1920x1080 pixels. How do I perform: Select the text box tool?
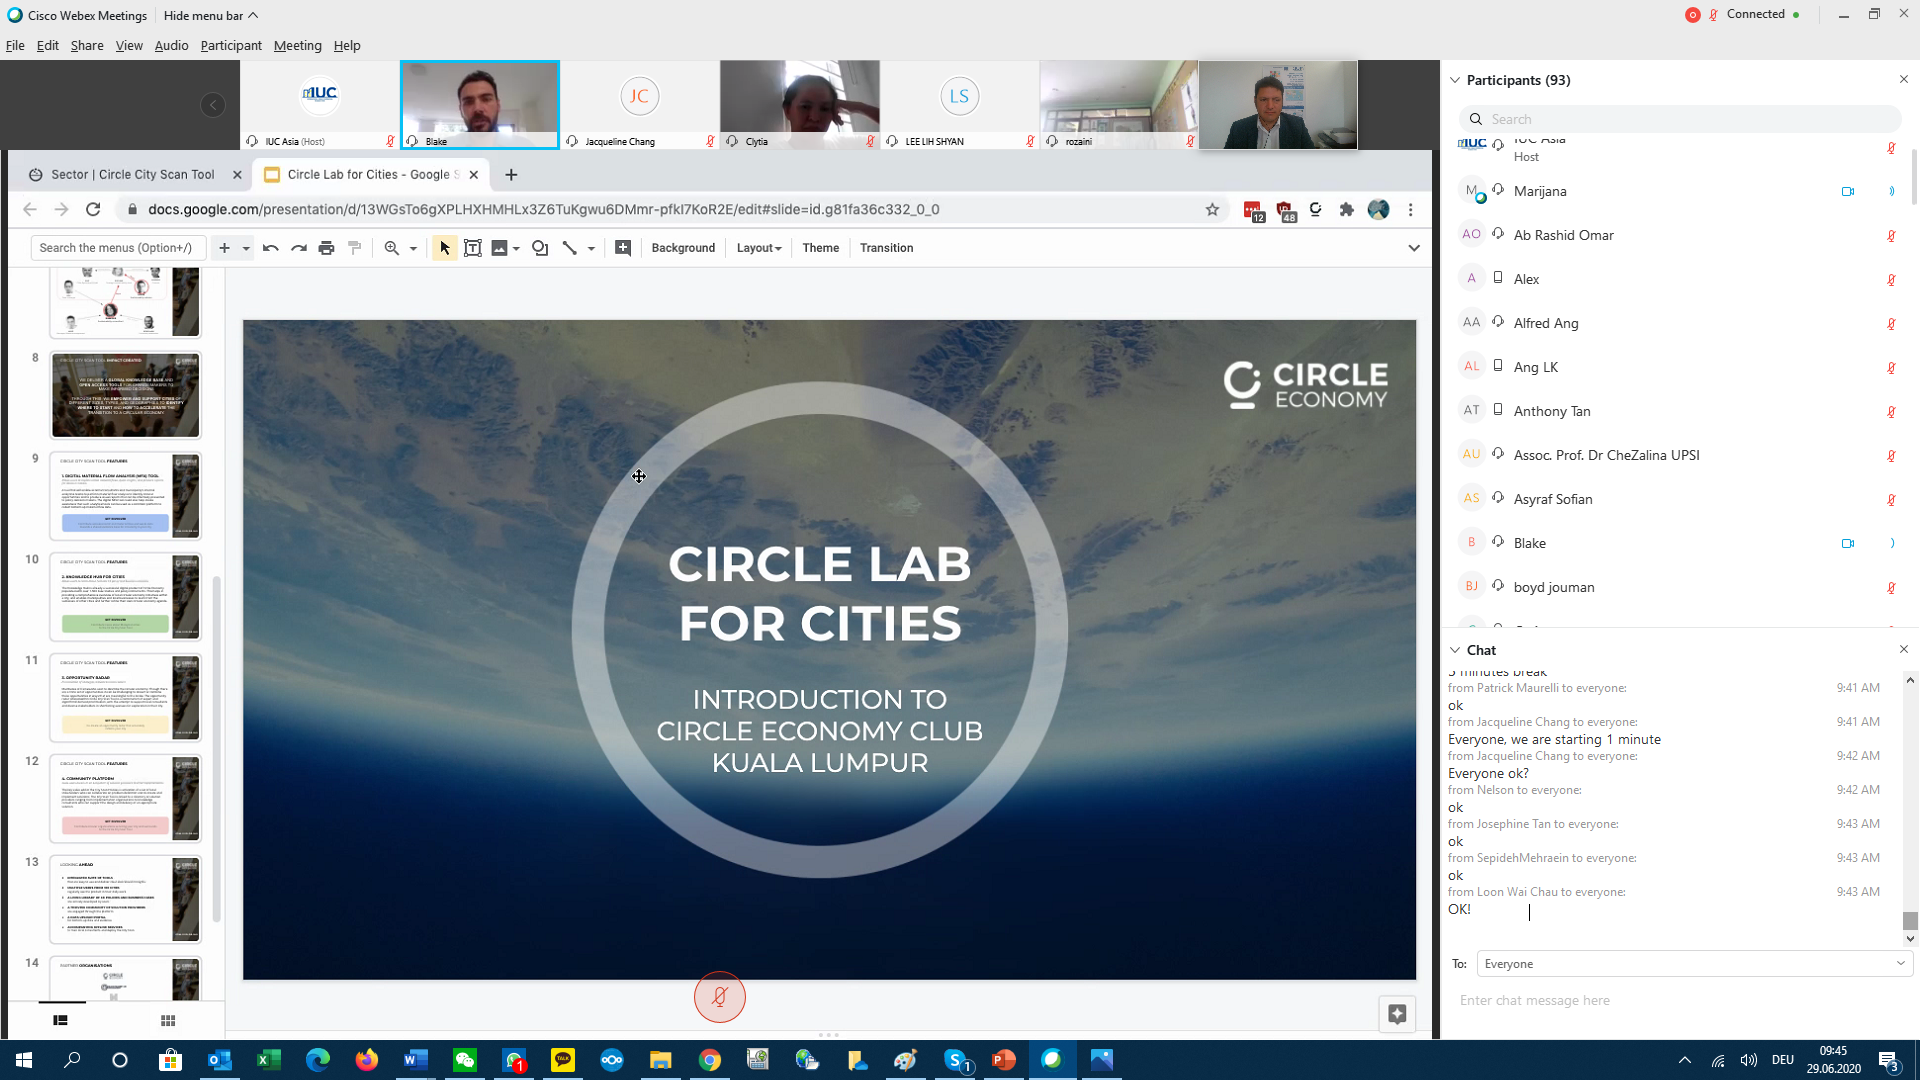(x=473, y=248)
